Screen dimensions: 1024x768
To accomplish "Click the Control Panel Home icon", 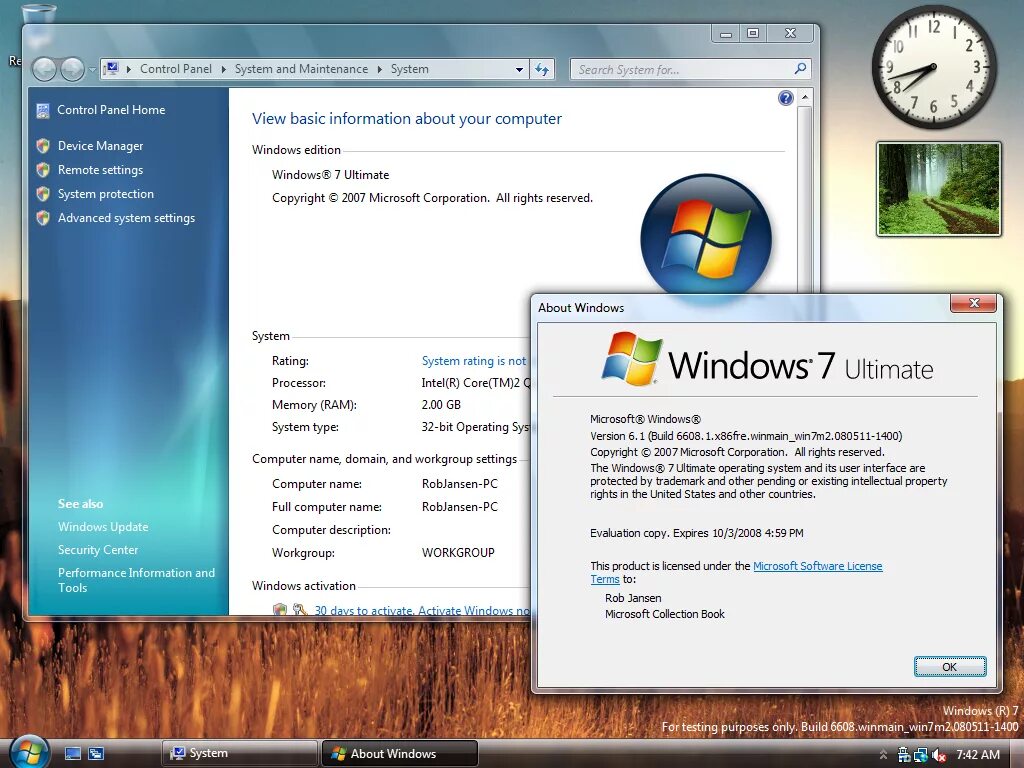I will pos(43,110).
